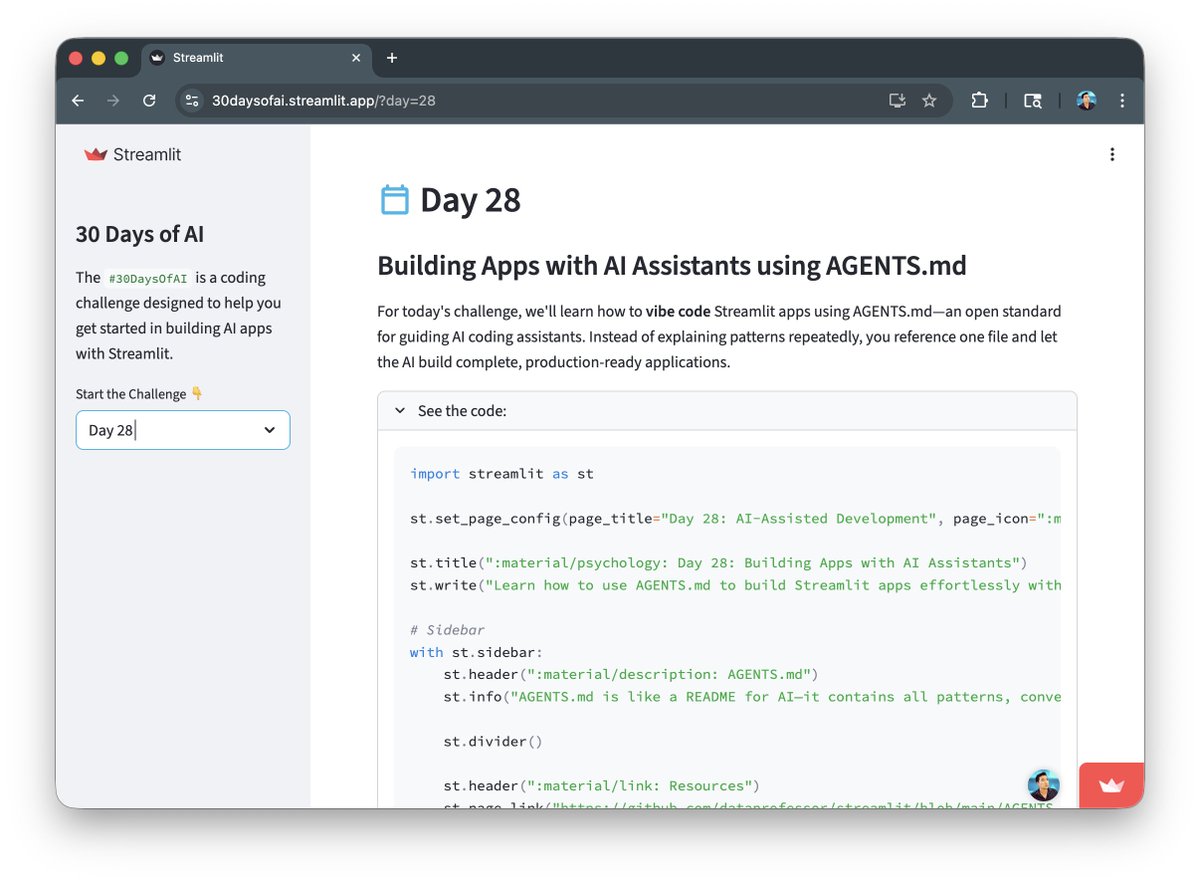The height and width of the screenshot is (882, 1200).
Task: Click the st.divider() code line
Action: [x=493, y=742]
